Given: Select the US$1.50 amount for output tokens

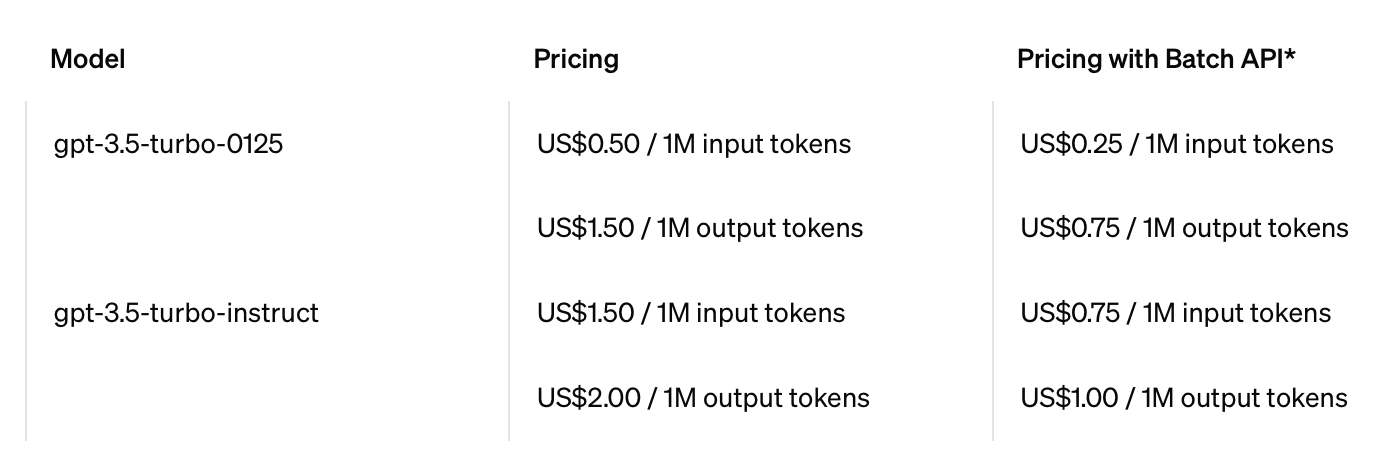Looking at the screenshot, I should coord(586,228).
